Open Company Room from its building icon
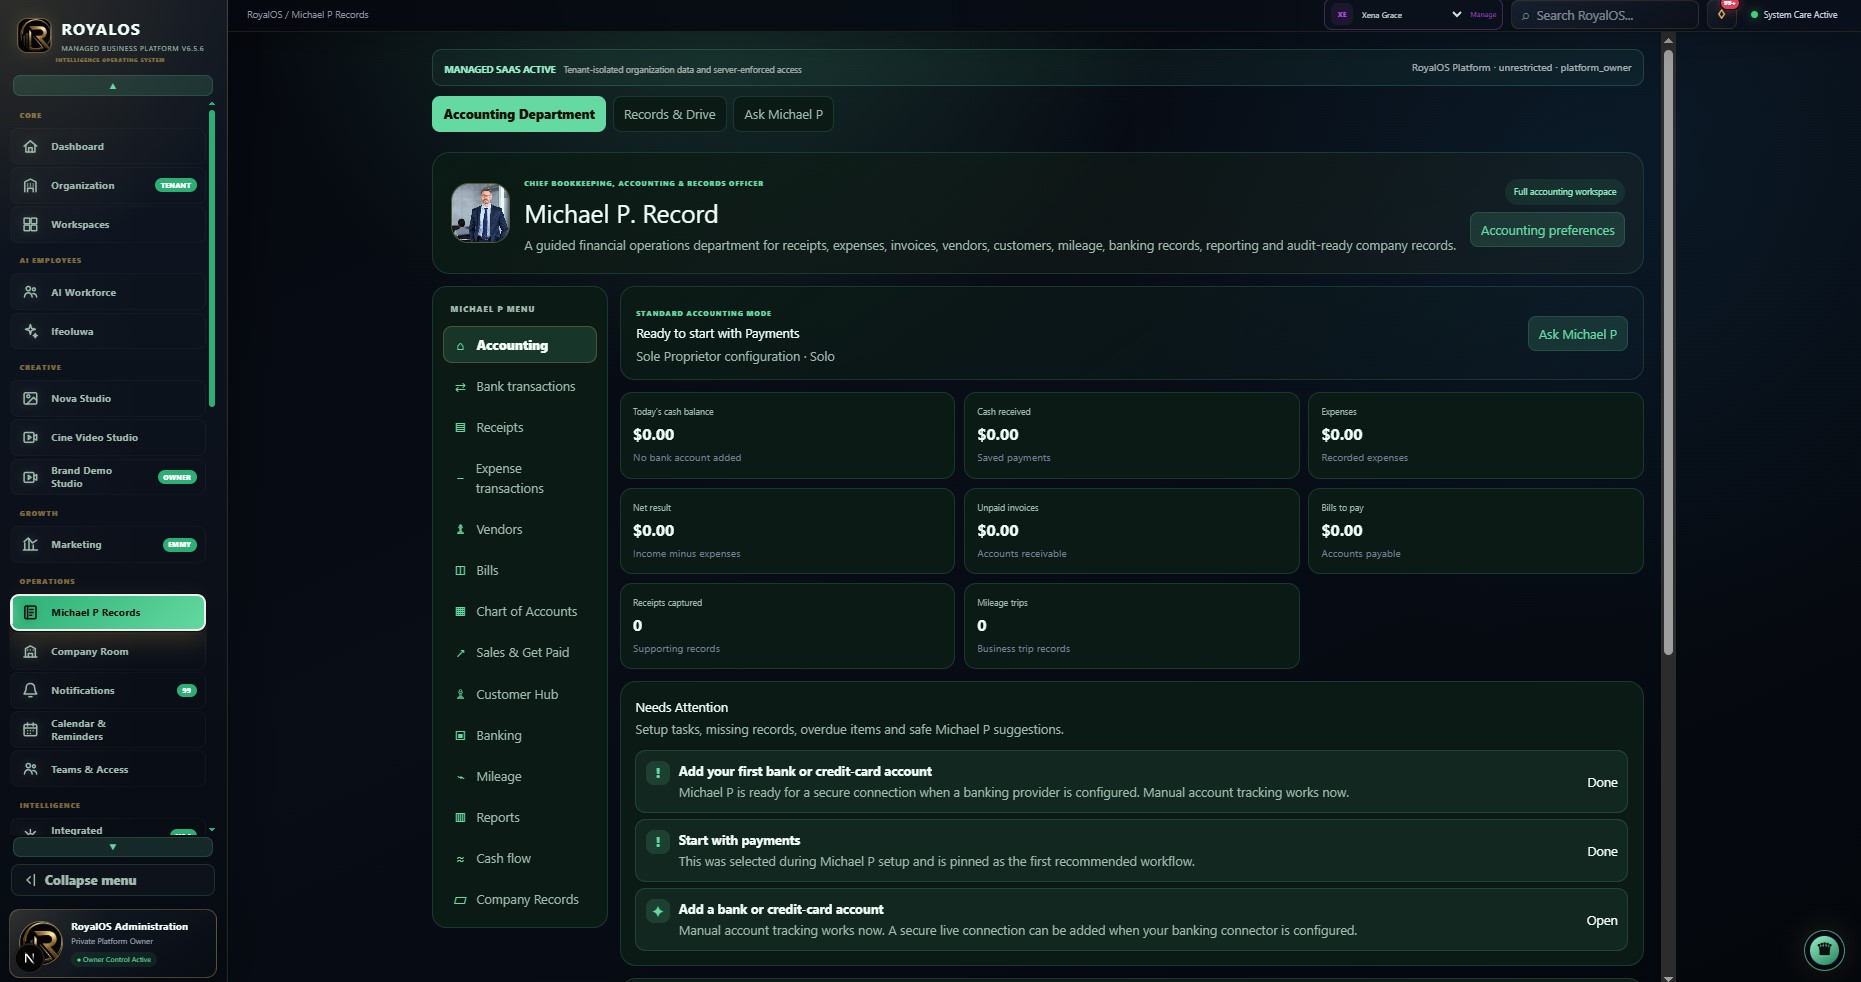 pos(30,651)
